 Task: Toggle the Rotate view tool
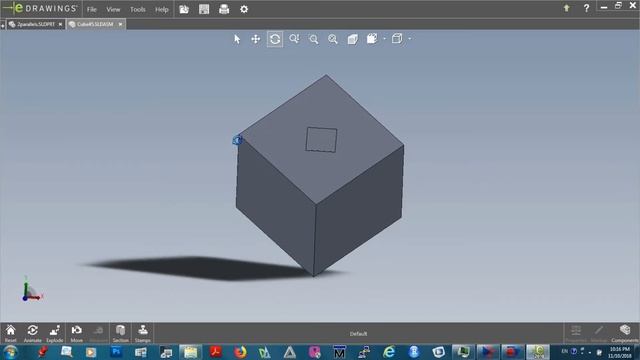[275, 39]
